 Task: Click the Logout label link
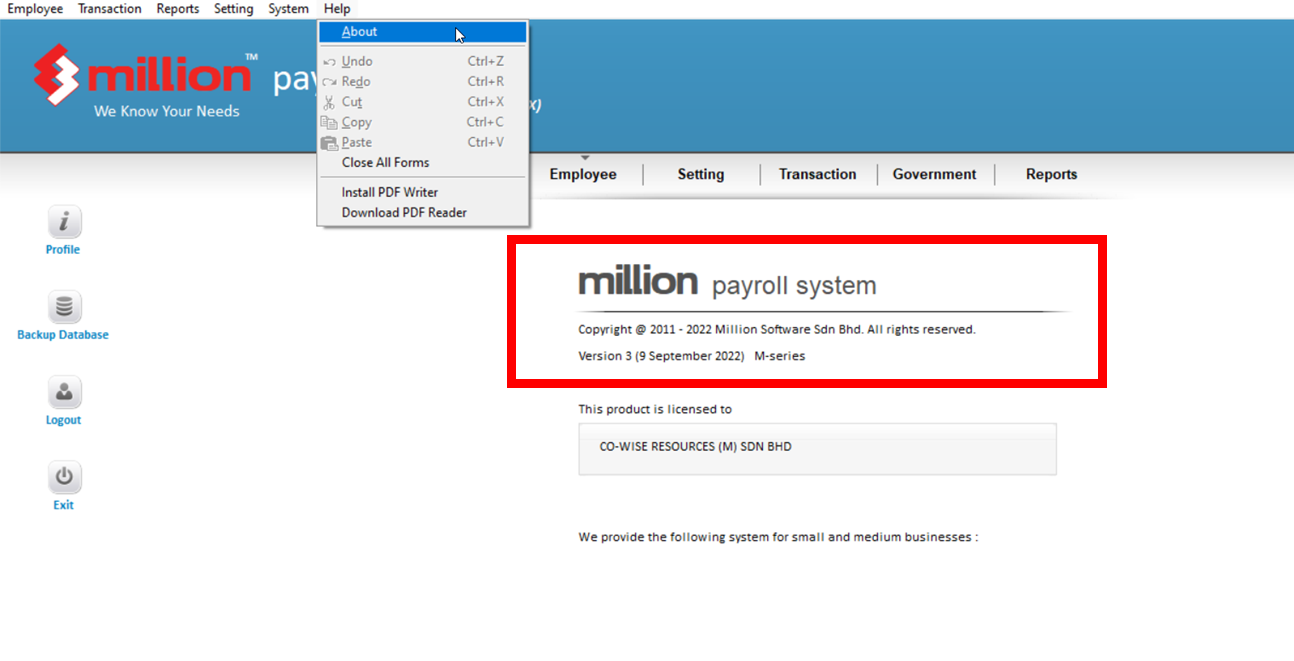[x=63, y=420]
